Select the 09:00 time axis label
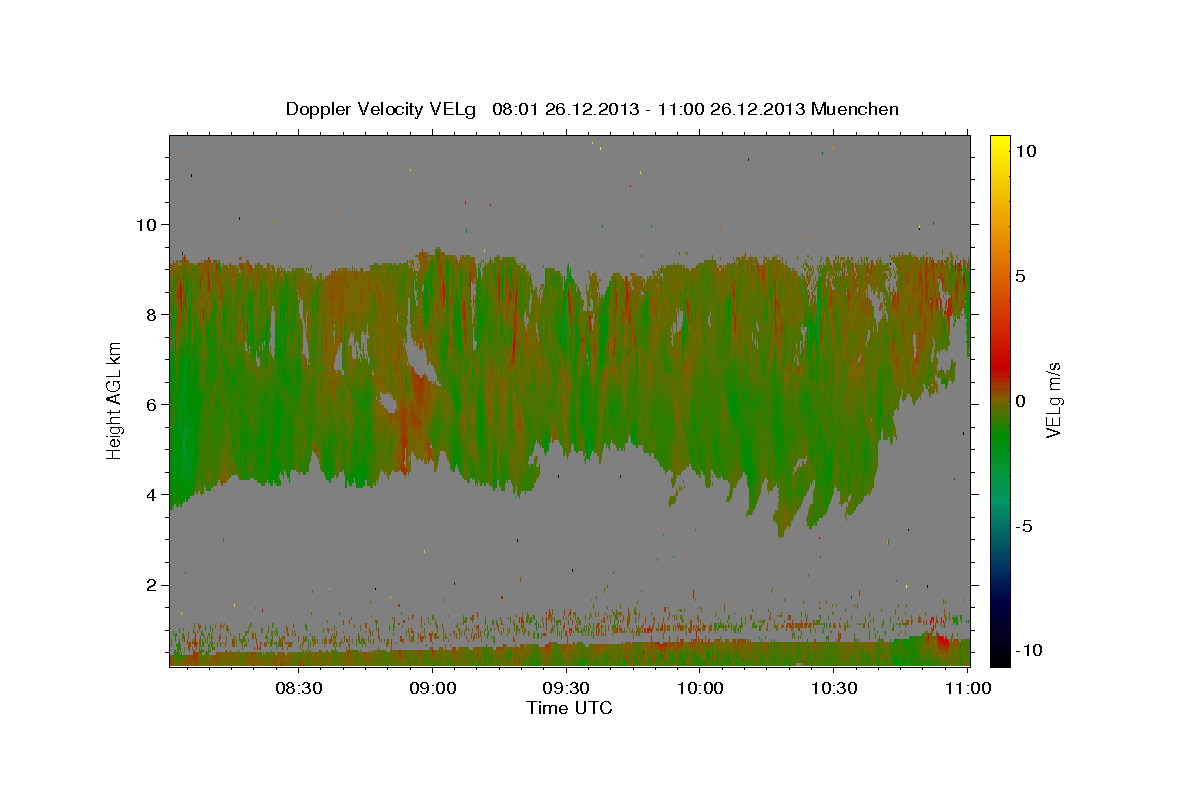1200x800 pixels. tap(432, 689)
